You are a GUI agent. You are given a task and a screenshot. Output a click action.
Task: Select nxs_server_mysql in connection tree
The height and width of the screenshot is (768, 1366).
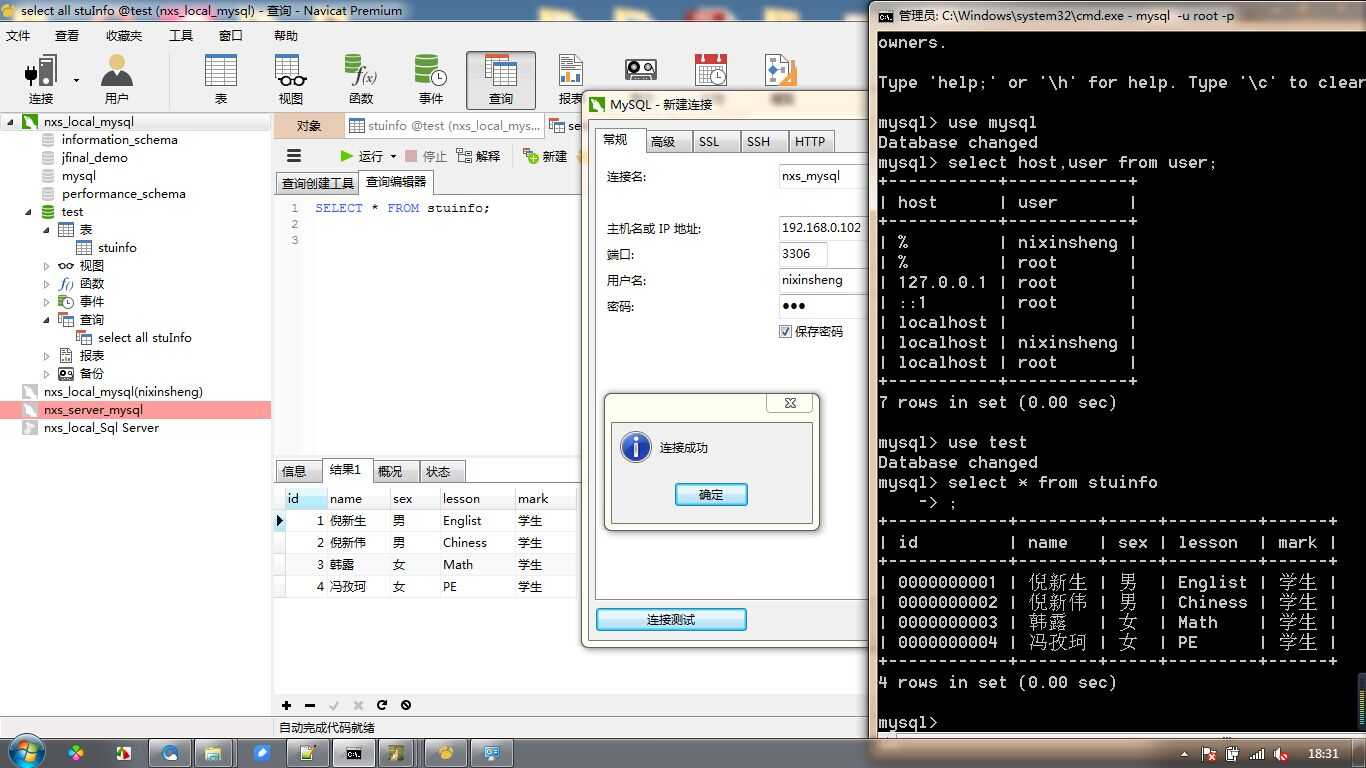click(x=93, y=410)
